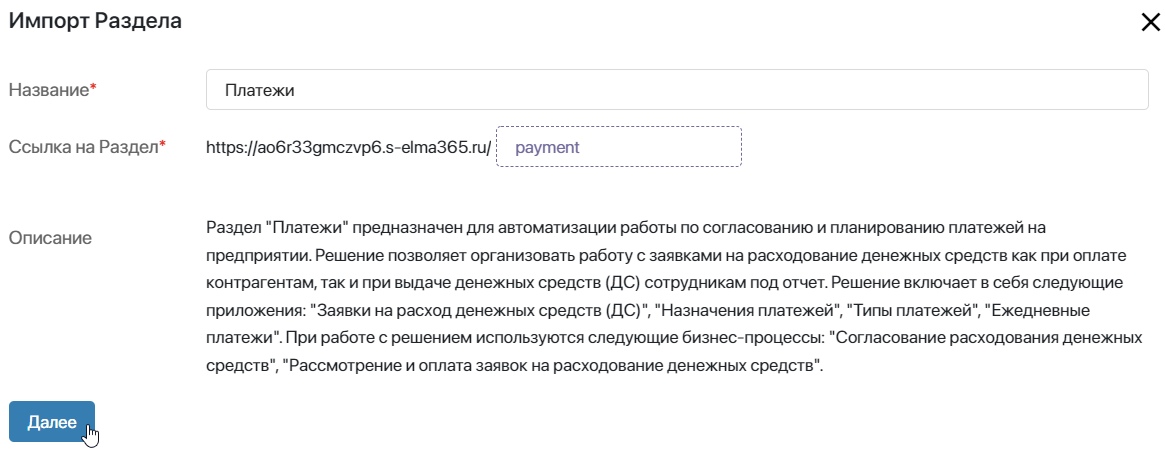Click red asterisk beside Название
Screen dimensions: 1165x453
pos(94,88)
